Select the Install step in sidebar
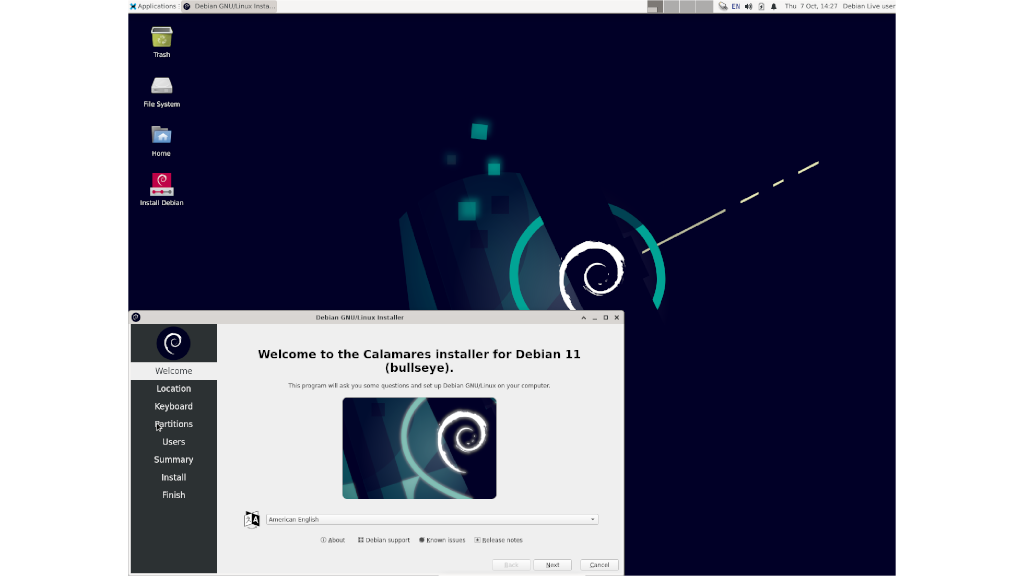 (174, 477)
